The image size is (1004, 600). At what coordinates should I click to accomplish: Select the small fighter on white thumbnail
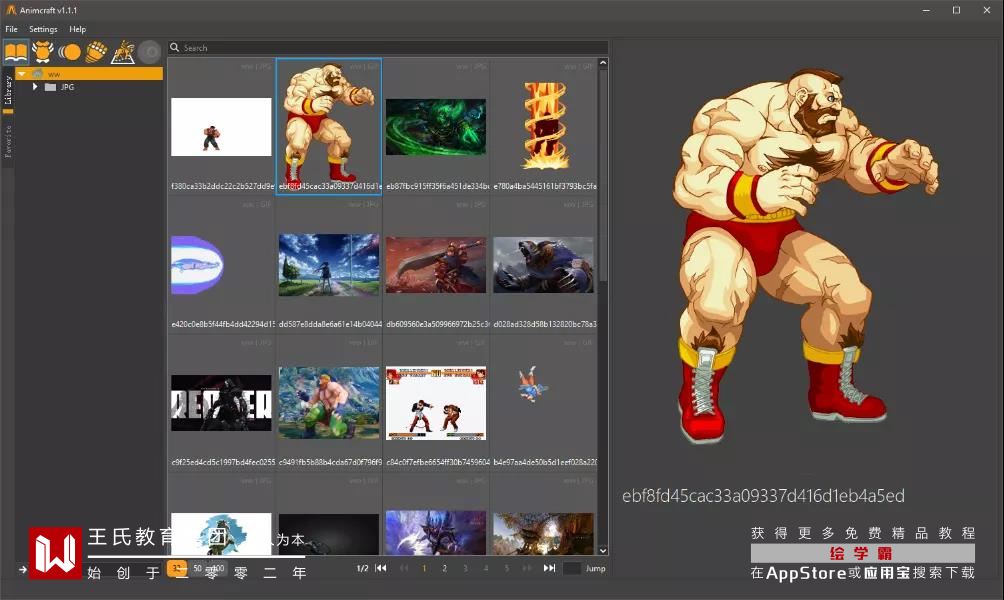221,127
